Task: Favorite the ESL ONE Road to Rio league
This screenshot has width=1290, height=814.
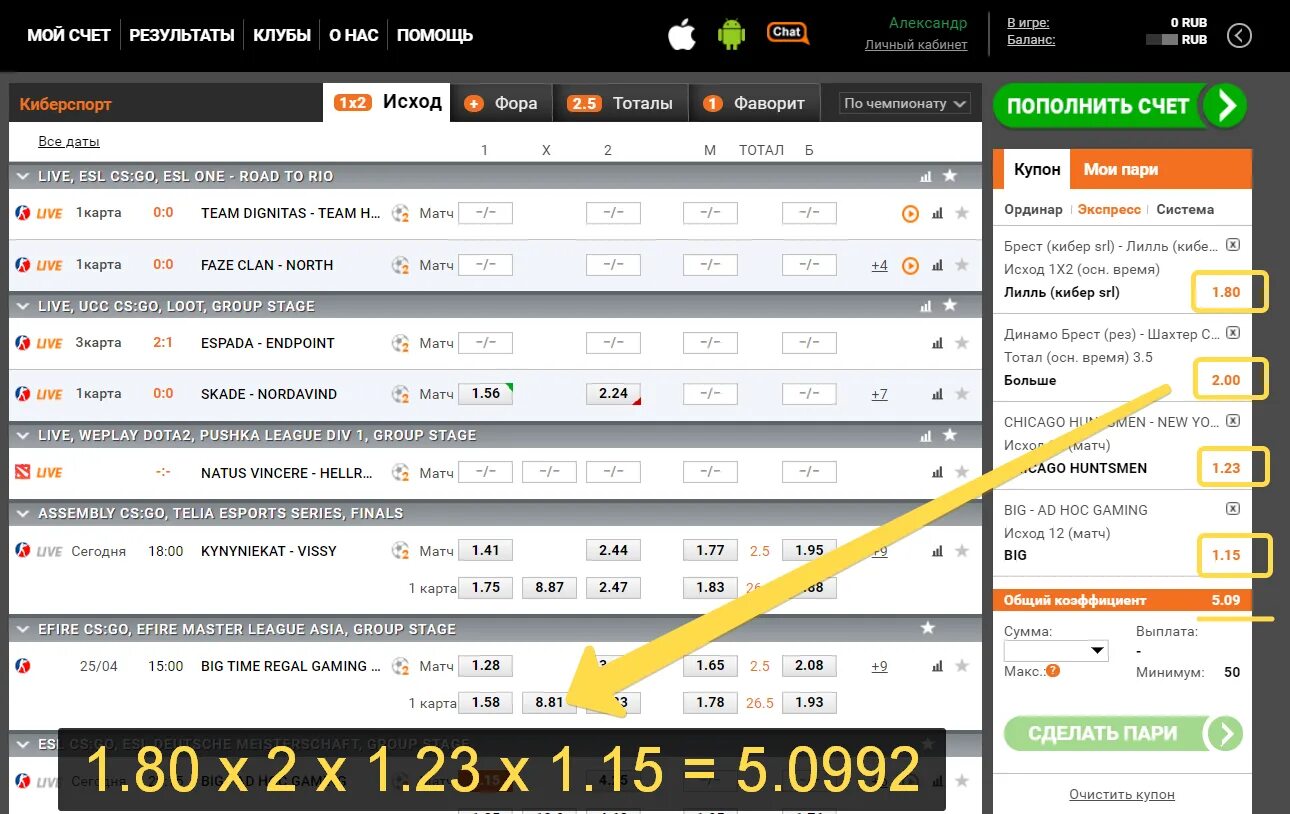Action: [x=950, y=176]
